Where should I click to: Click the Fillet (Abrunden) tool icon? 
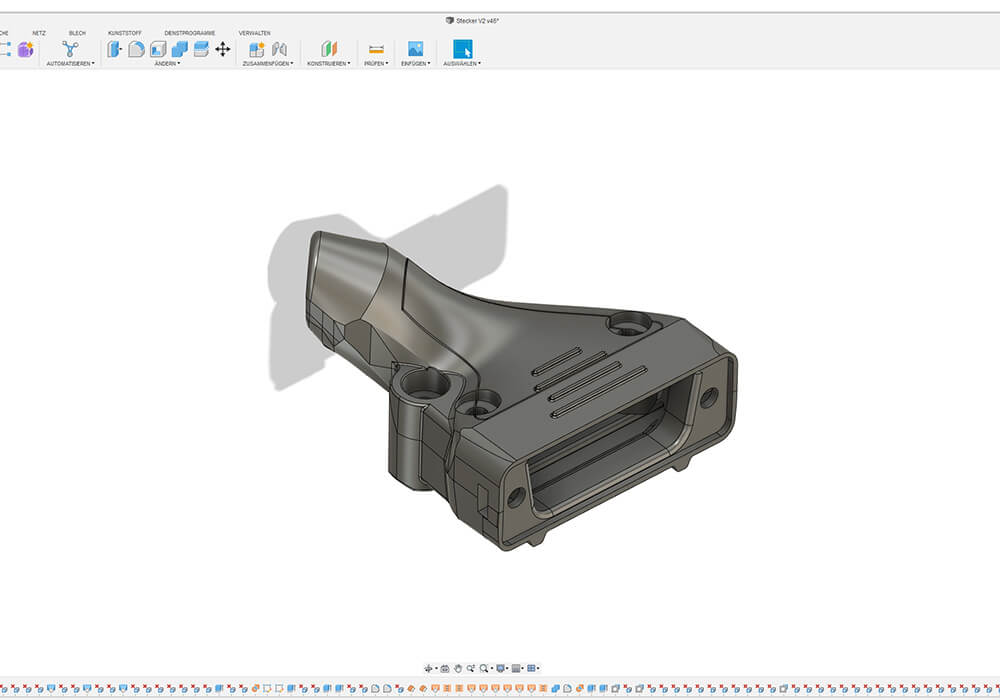[x=136, y=49]
